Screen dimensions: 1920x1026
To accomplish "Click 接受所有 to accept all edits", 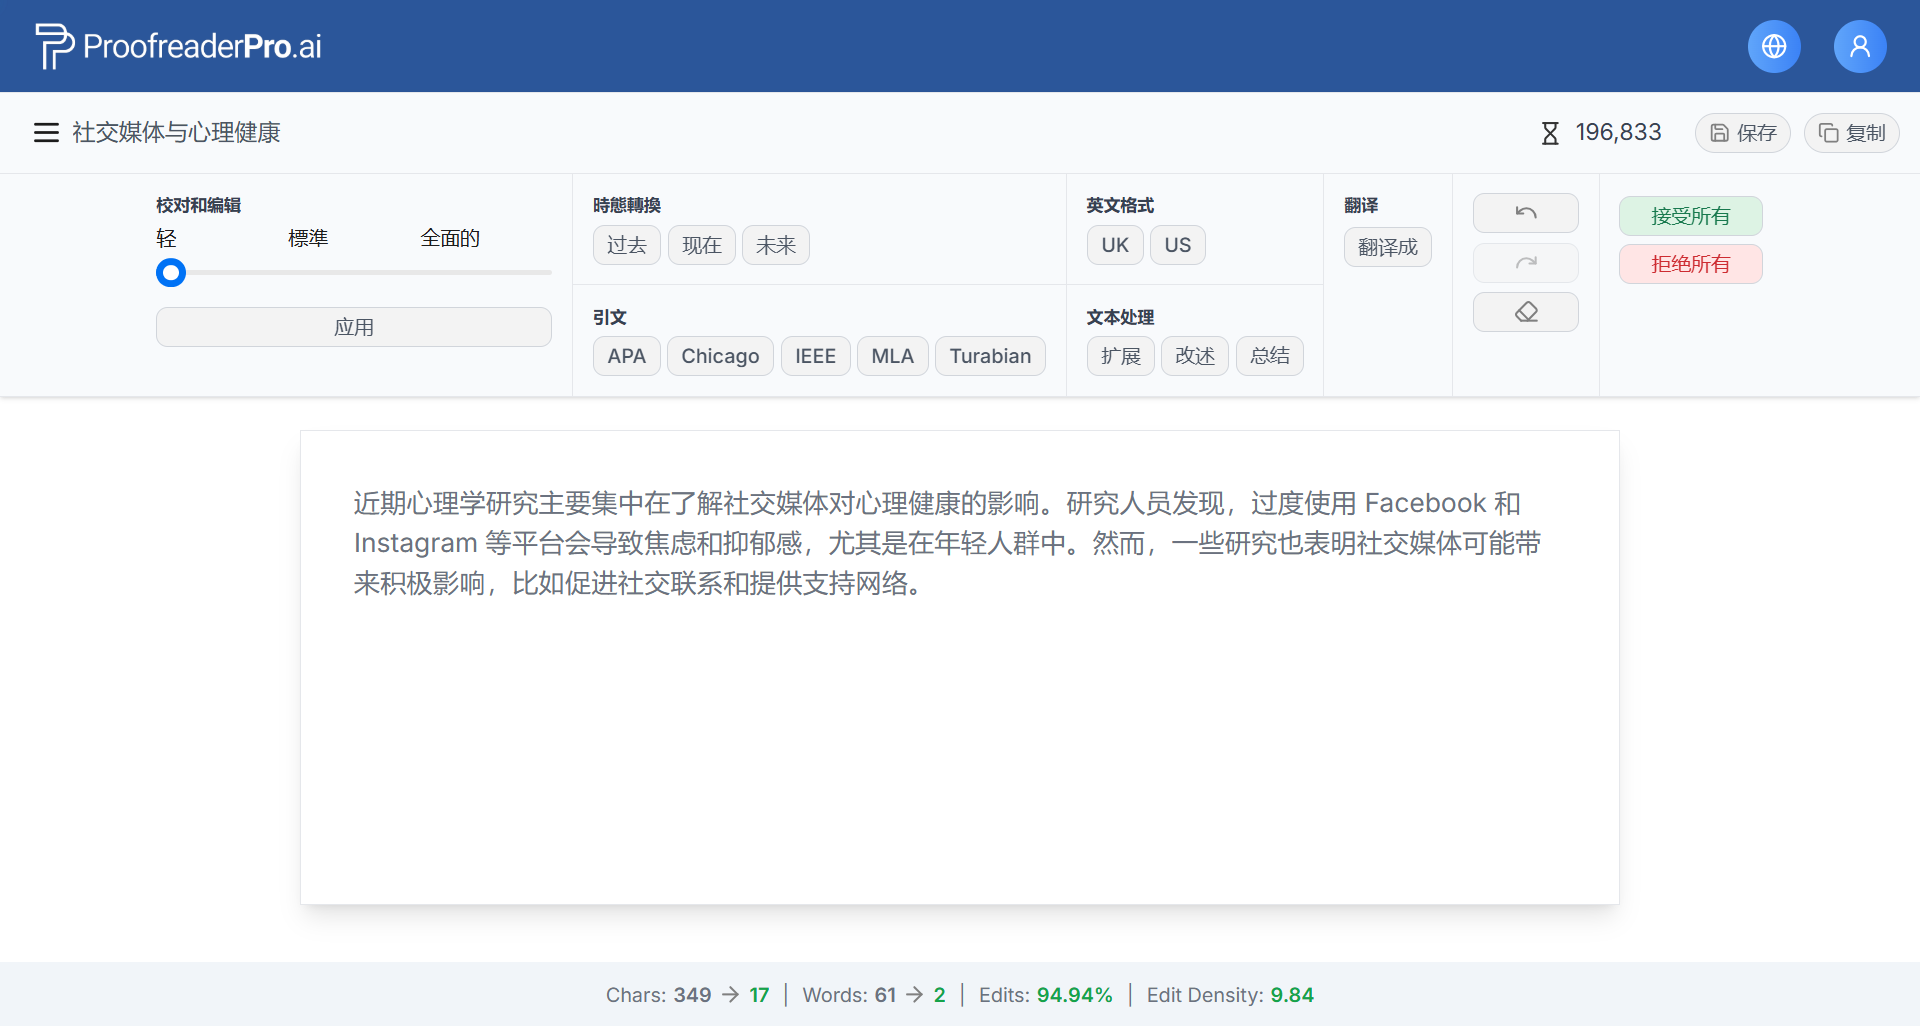I will point(1690,216).
